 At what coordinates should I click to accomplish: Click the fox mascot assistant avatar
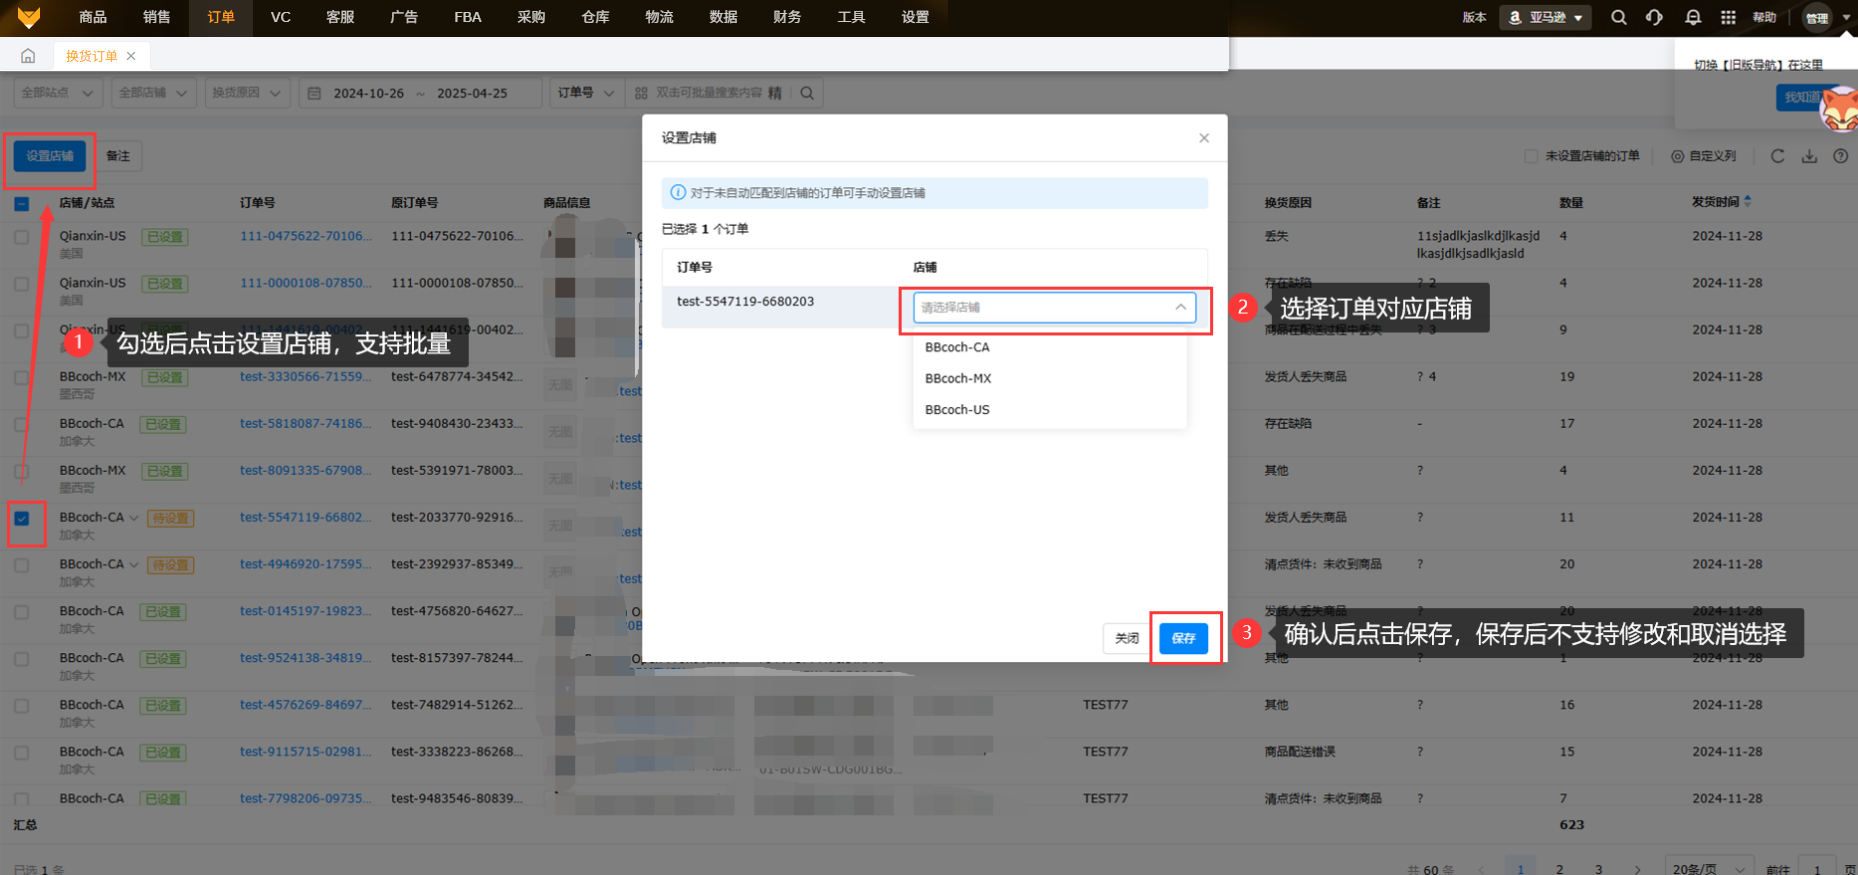tap(1840, 109)
